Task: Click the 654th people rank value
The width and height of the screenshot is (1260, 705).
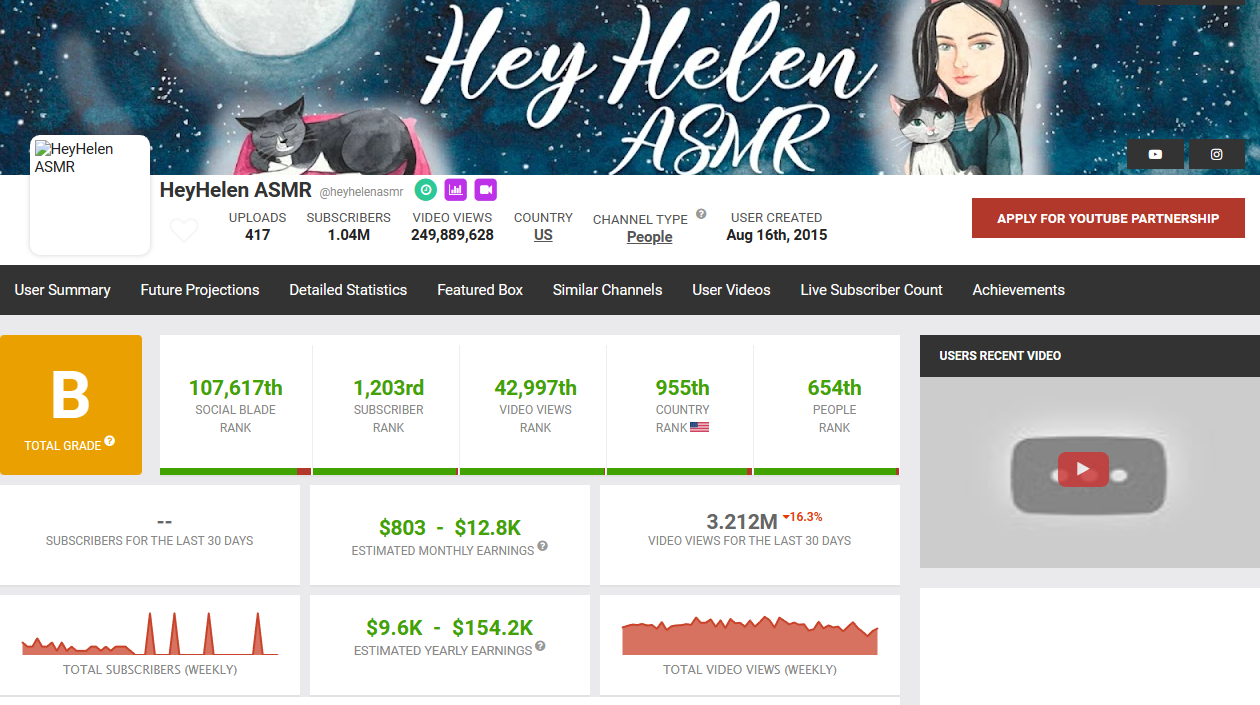Action: (834, 388)
